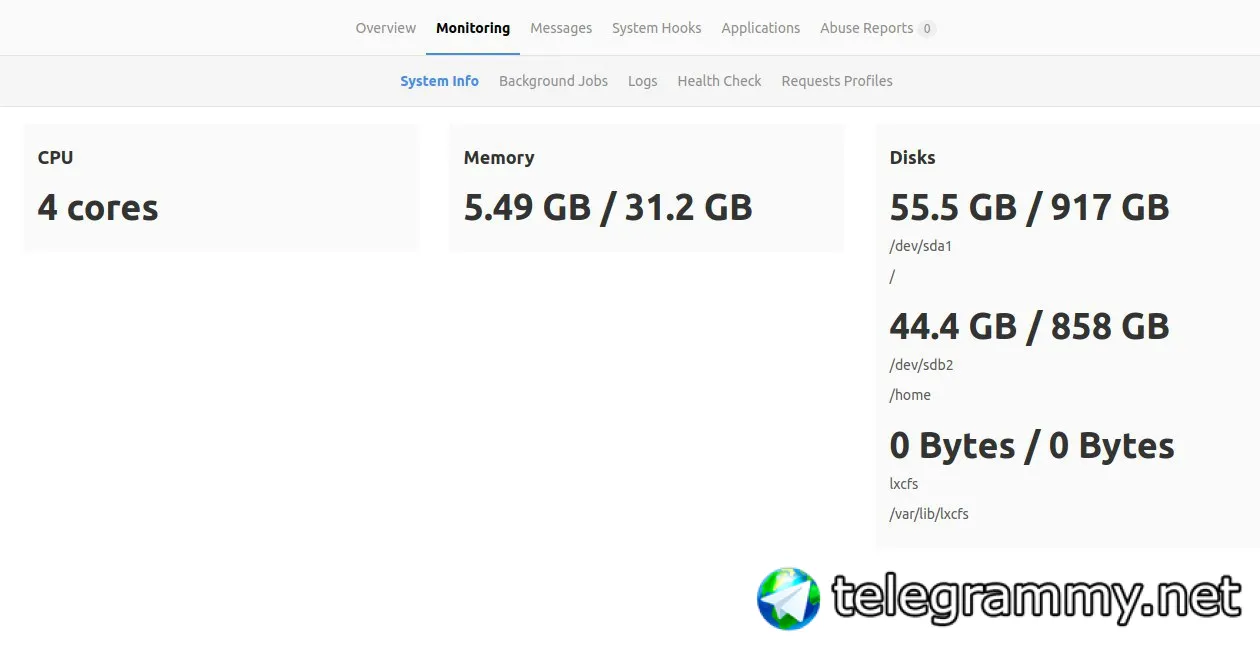Click the telegrammy.net watermark text
The width and height of the screenshot is (1260, 659).
coord(1037,598)
